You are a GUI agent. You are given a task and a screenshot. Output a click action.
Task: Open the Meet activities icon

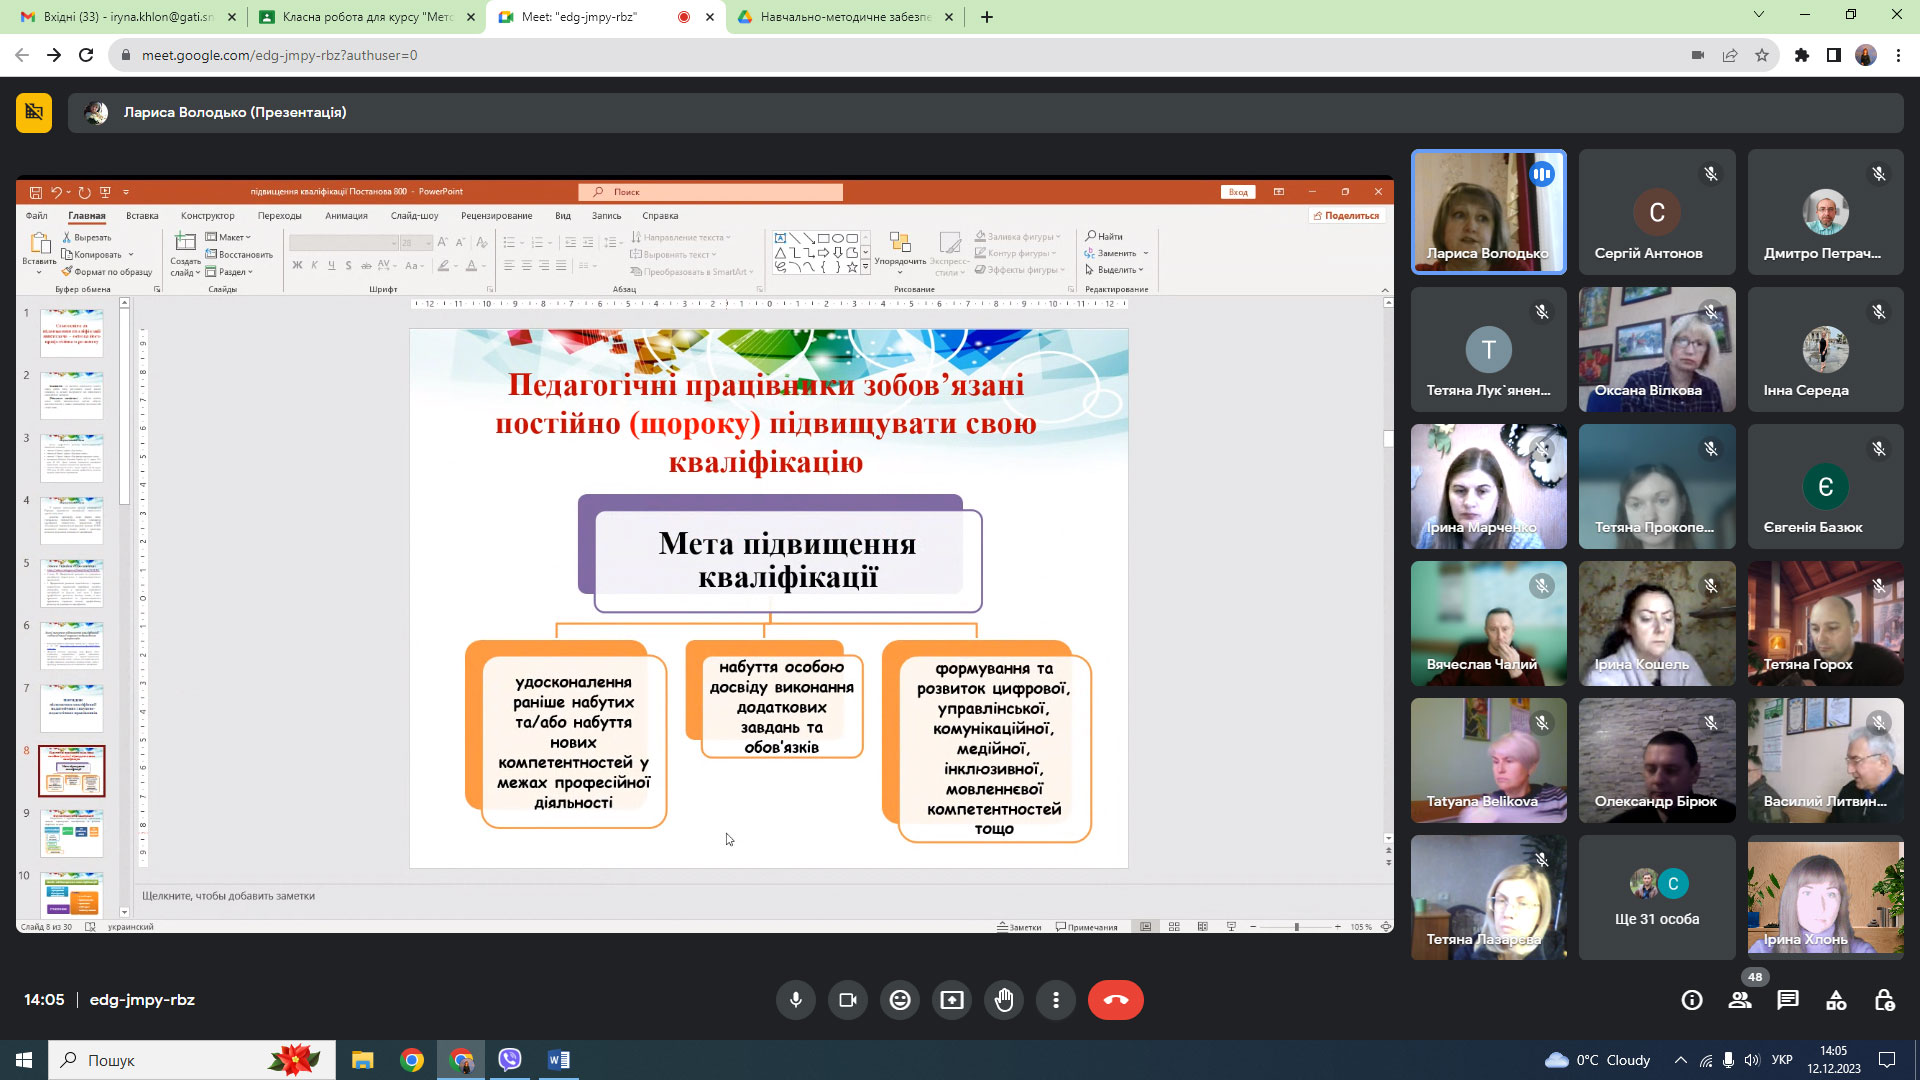click(1836, 1000)
